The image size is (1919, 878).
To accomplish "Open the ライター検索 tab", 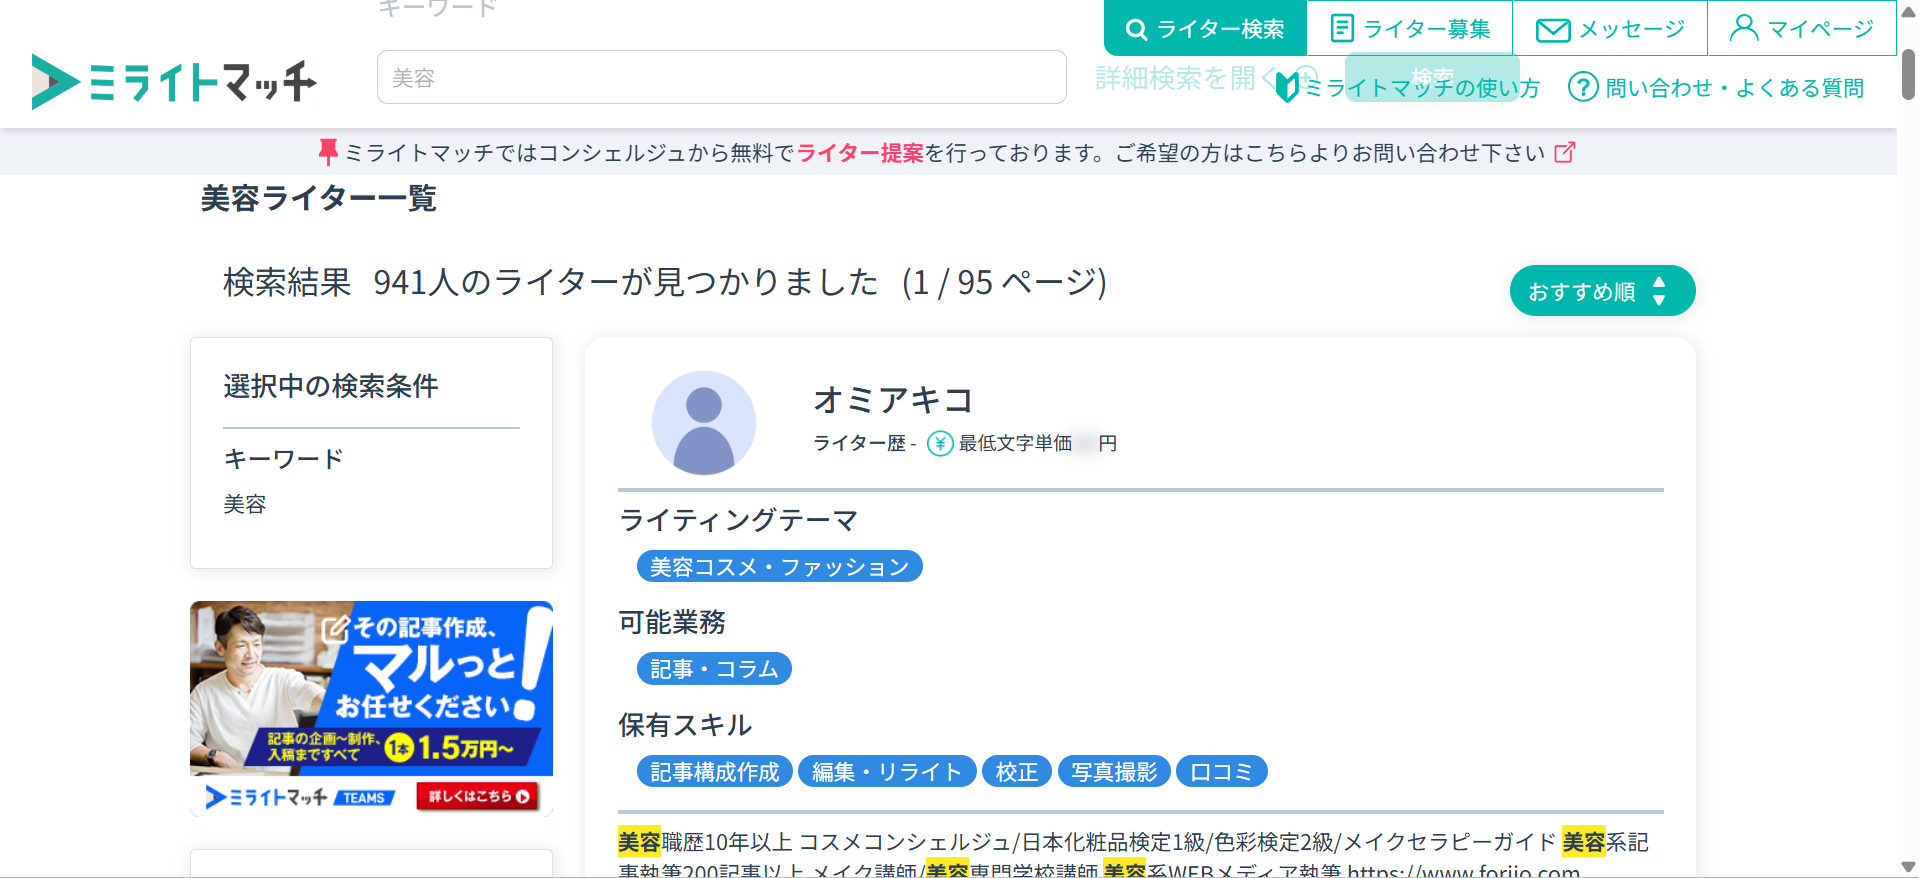I will point(1205,29).
